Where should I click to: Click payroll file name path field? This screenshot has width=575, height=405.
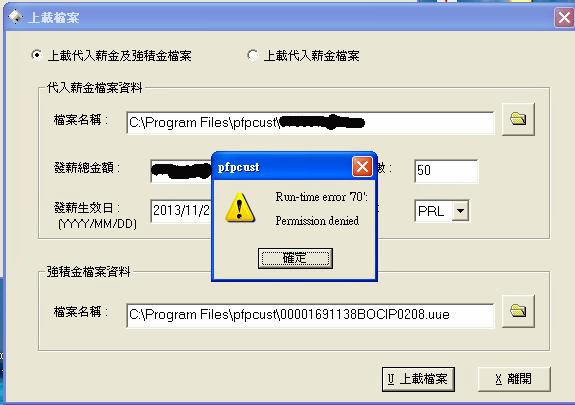pyautogui.click(x=310, y=123)
